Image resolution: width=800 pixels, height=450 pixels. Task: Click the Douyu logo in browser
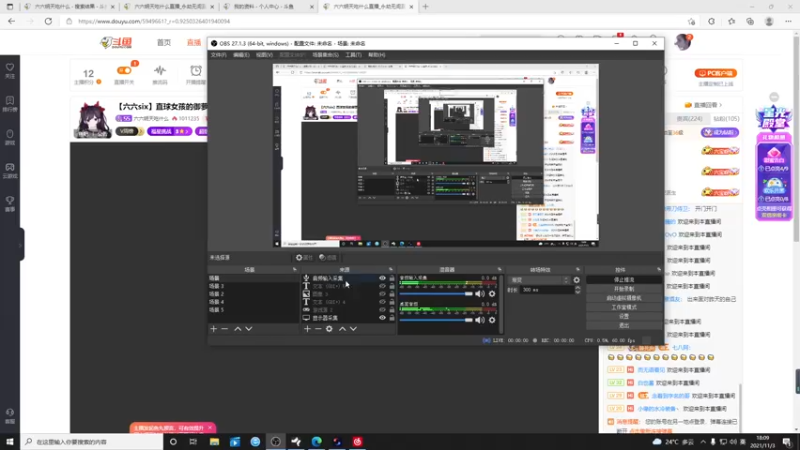[116, 42]
